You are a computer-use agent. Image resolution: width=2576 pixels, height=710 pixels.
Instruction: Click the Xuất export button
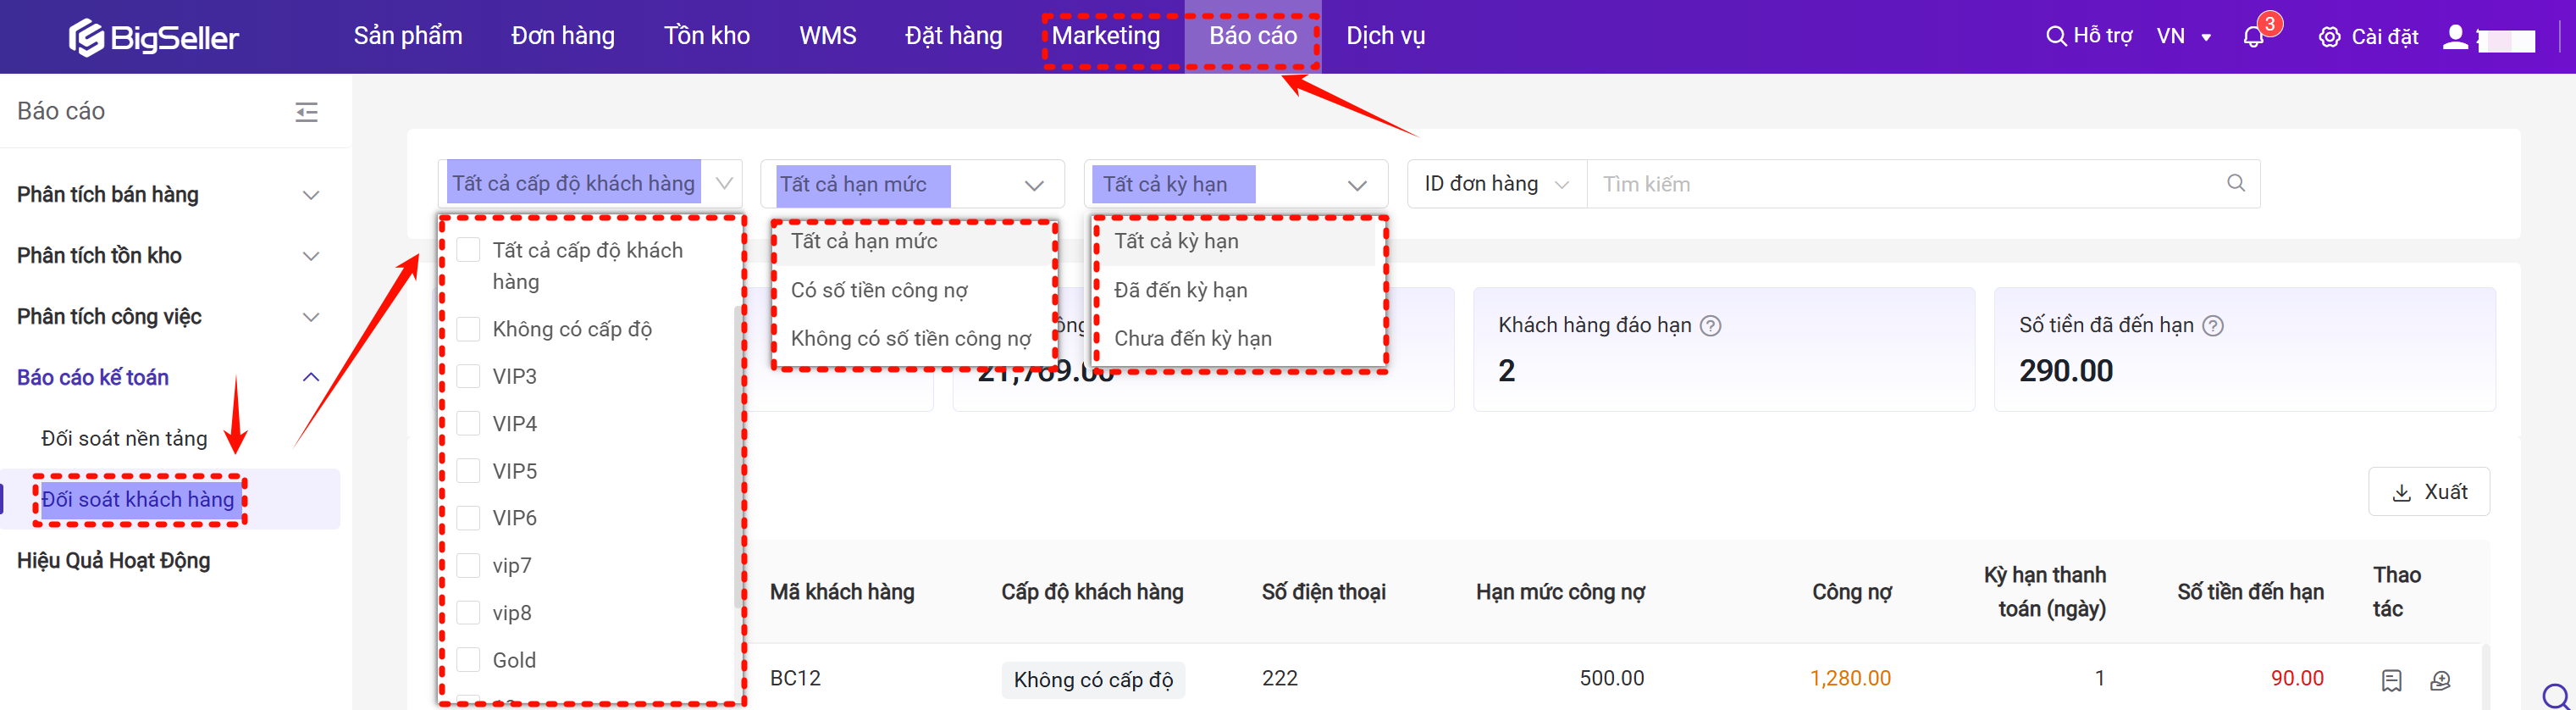point(2428,492)
